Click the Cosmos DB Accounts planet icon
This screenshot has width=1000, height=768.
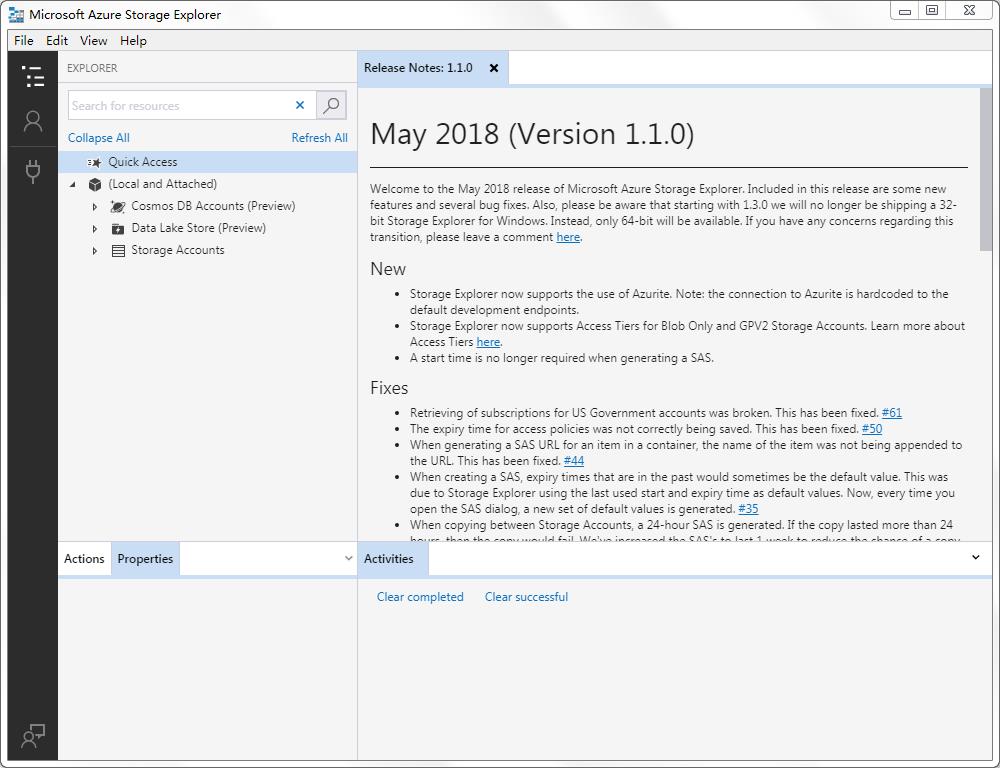pos(118,206)
